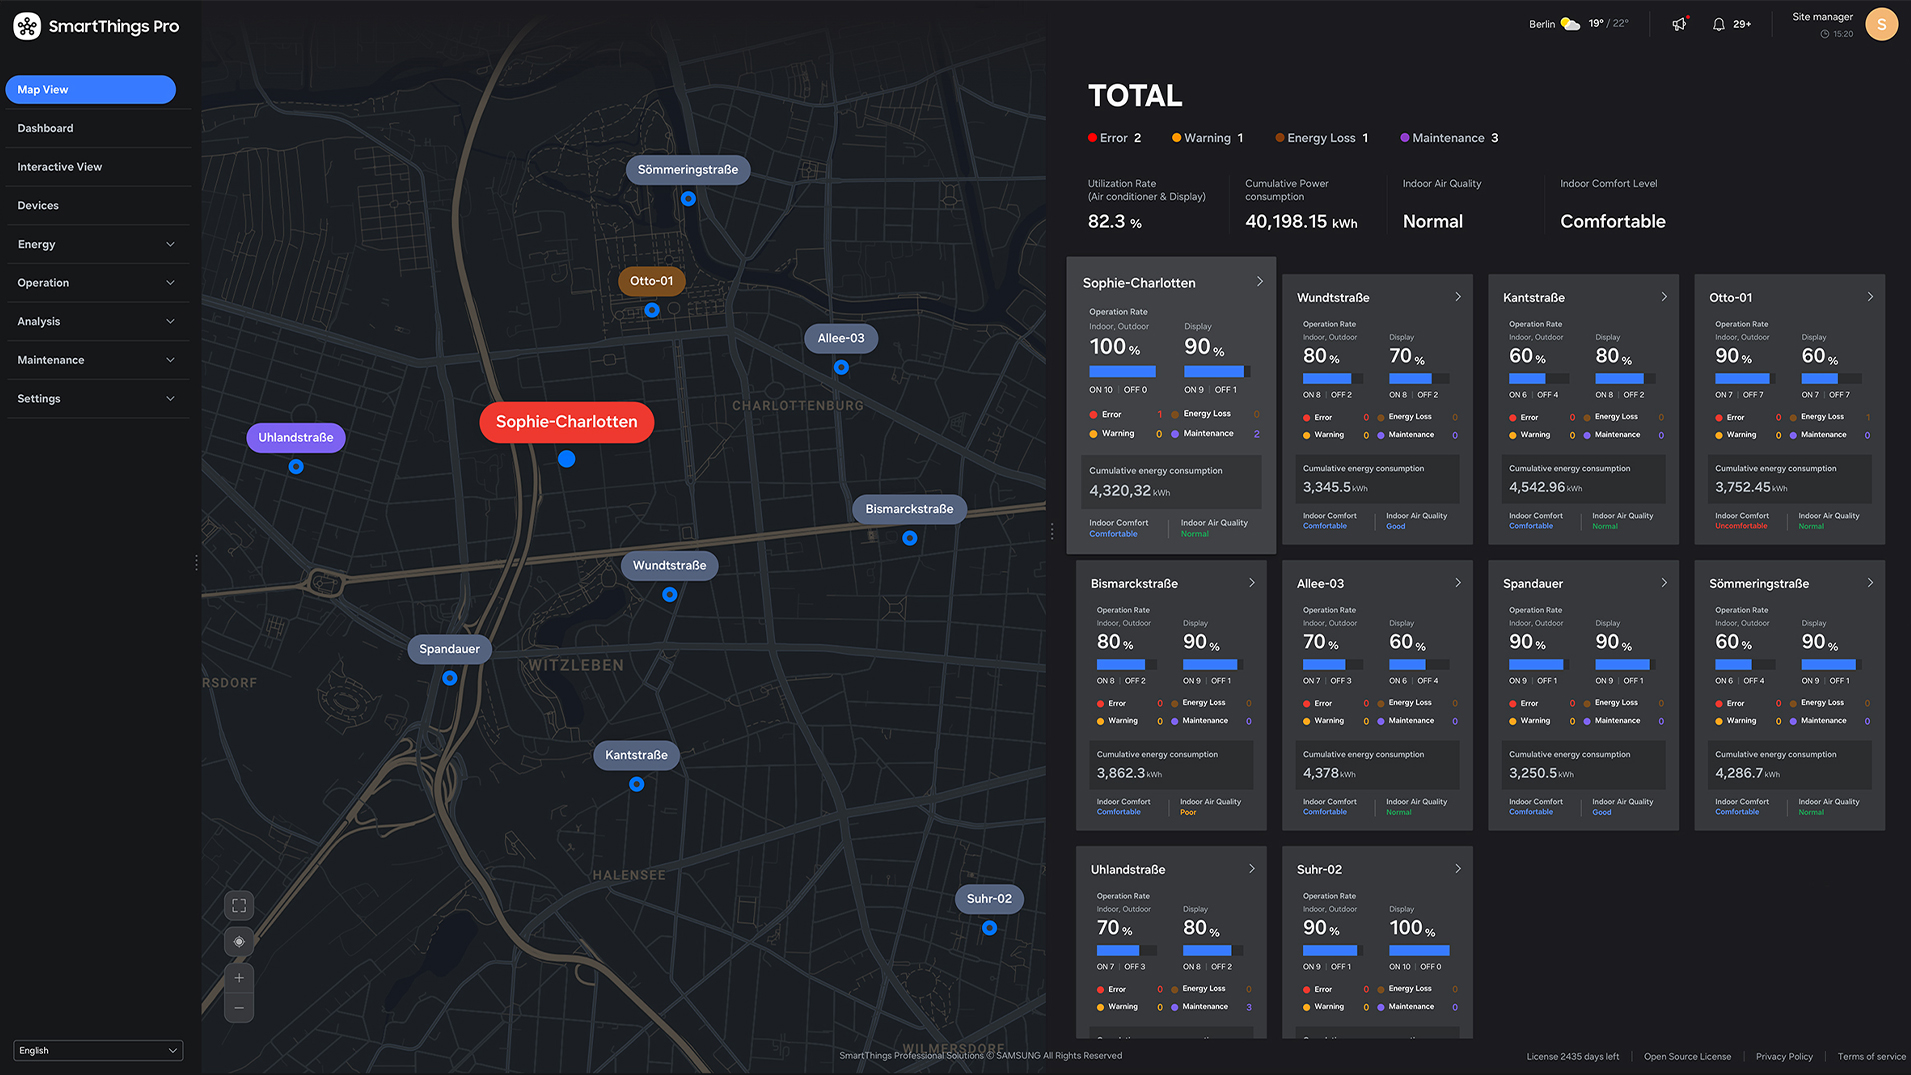Screen dimensions: 1911x1075
Task: Click the locate-me map control
Action: point(239,942)
